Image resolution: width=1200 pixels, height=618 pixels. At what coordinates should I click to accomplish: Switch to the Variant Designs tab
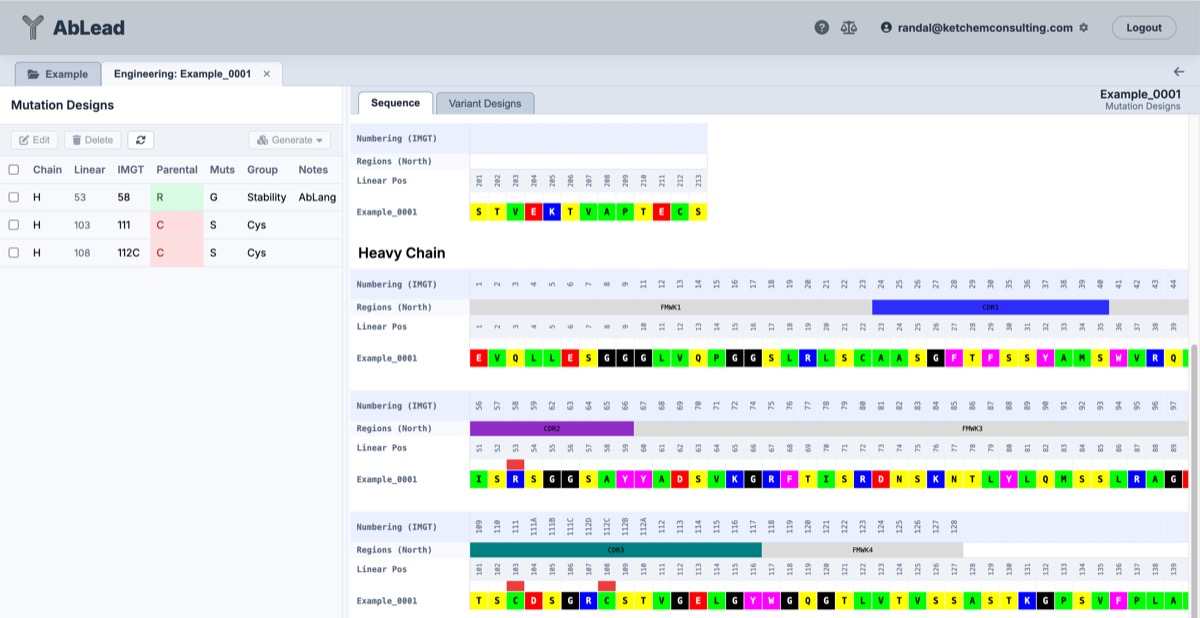point(485,103)
